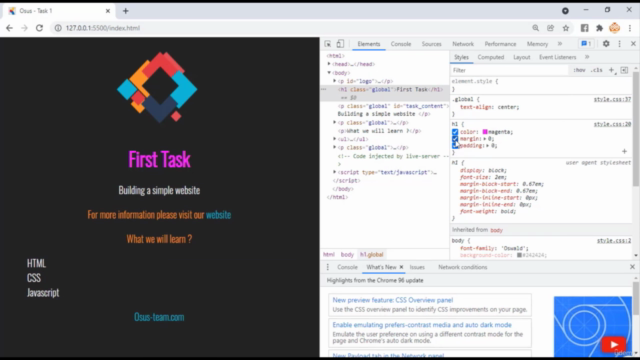Click the body breadcrumb in DOM path
The width and height of the screenshot is (640, 360).
pos(347,254)
